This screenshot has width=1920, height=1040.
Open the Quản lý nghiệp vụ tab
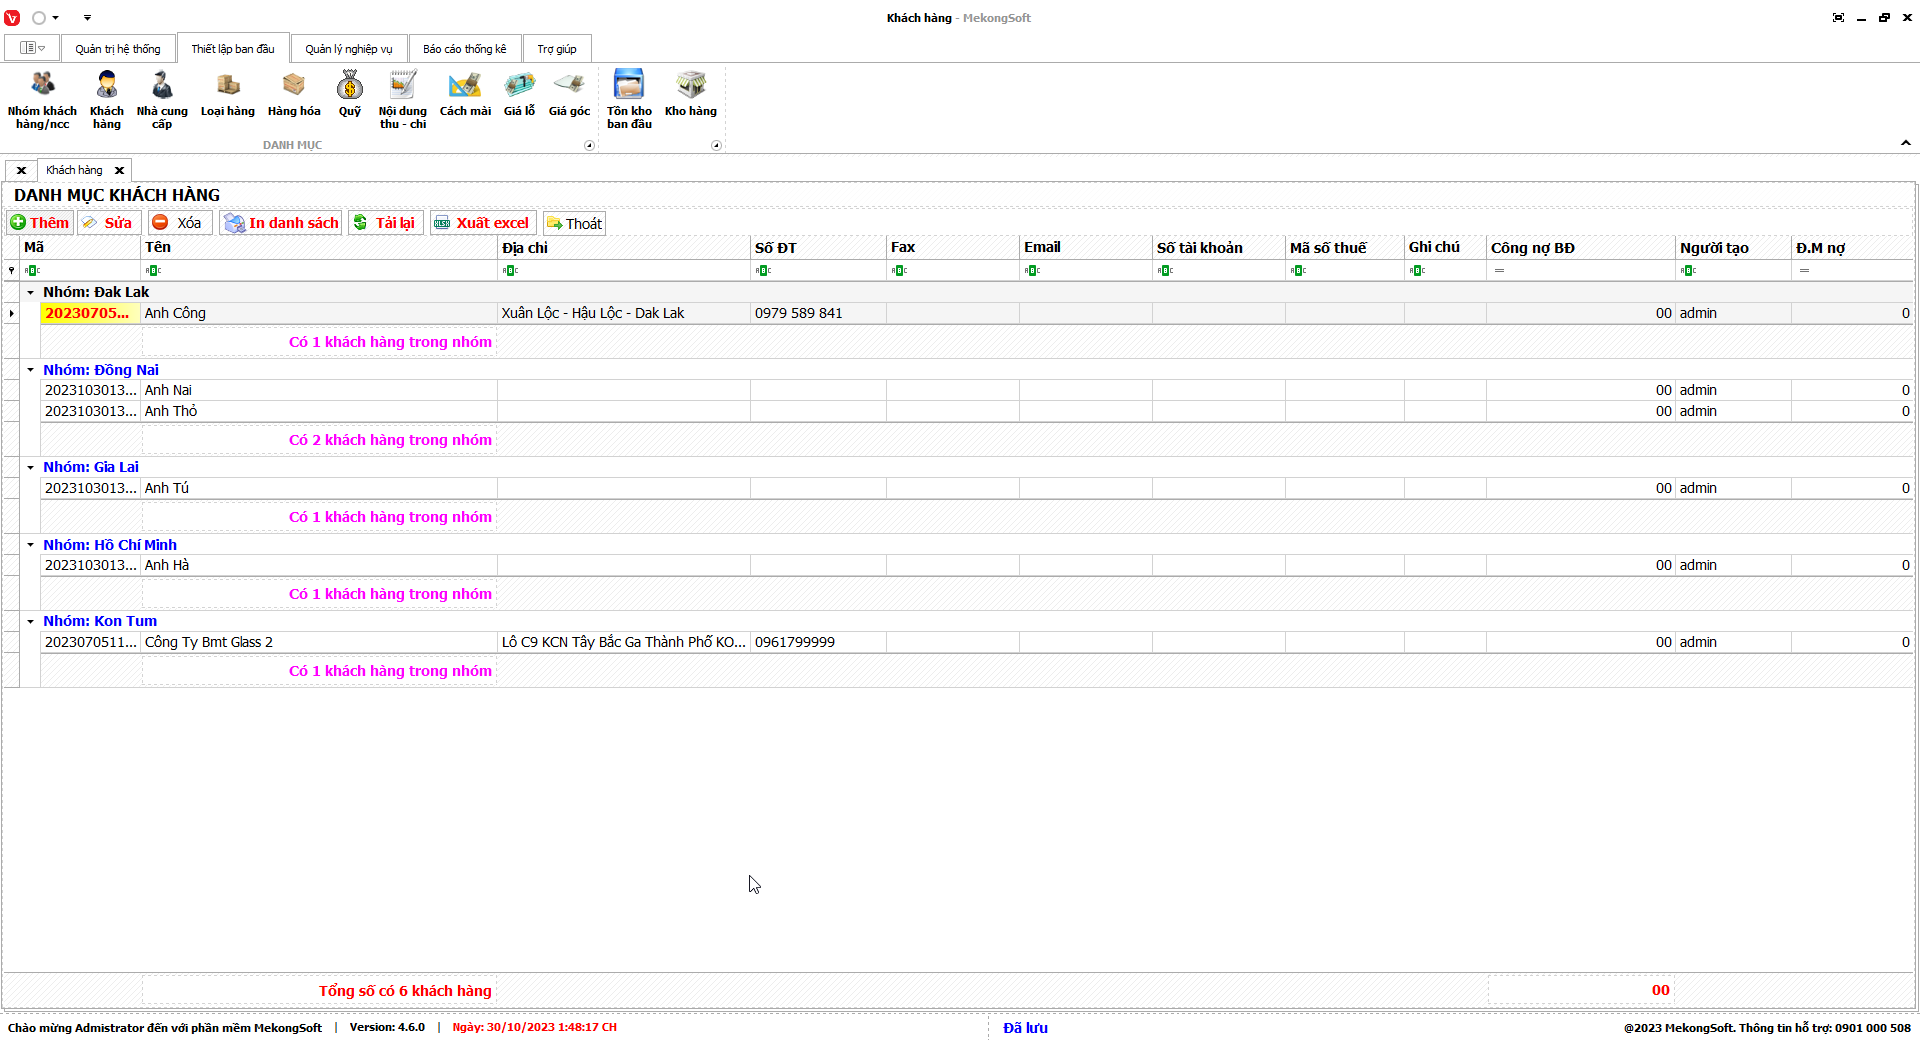[348, 49]
